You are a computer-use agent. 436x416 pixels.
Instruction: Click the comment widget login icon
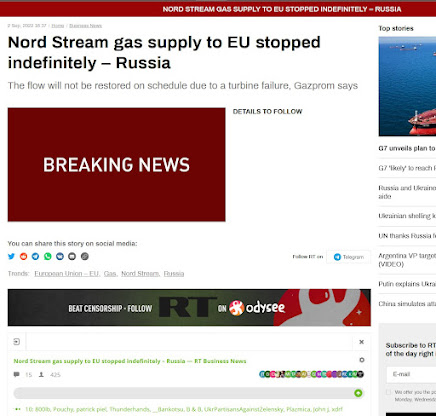[17, 342]
